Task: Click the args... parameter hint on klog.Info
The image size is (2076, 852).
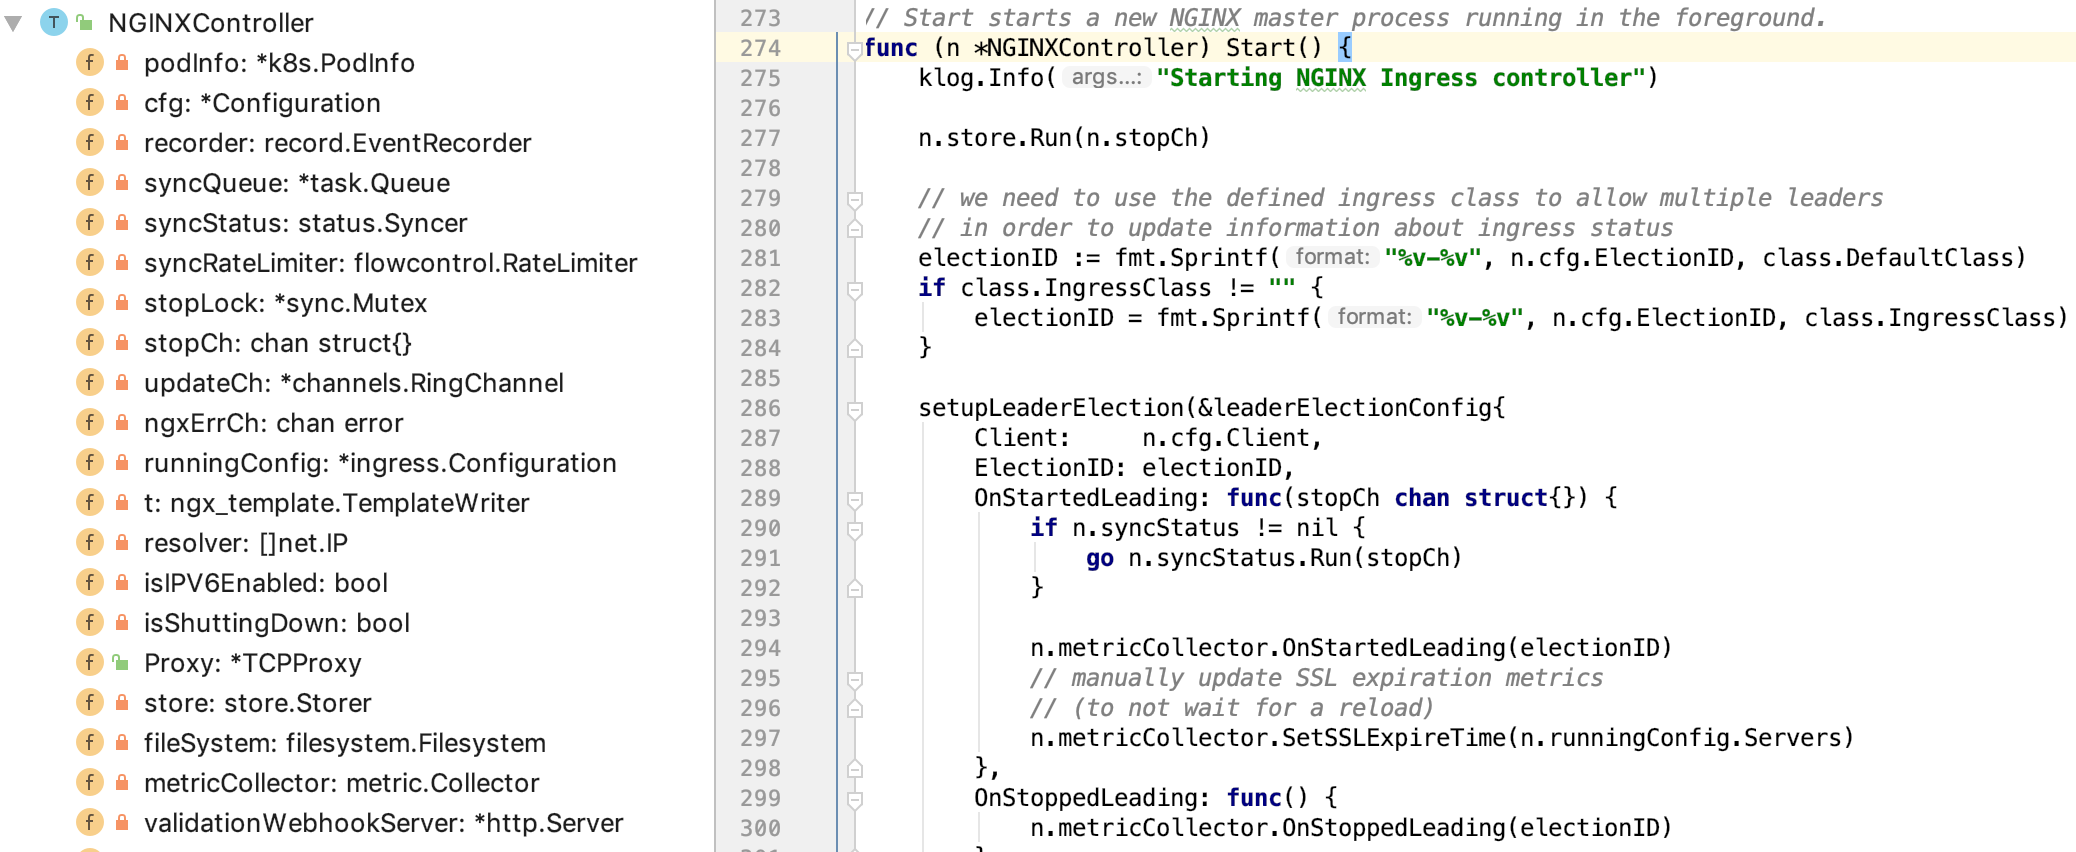Action: point(1105,77)
